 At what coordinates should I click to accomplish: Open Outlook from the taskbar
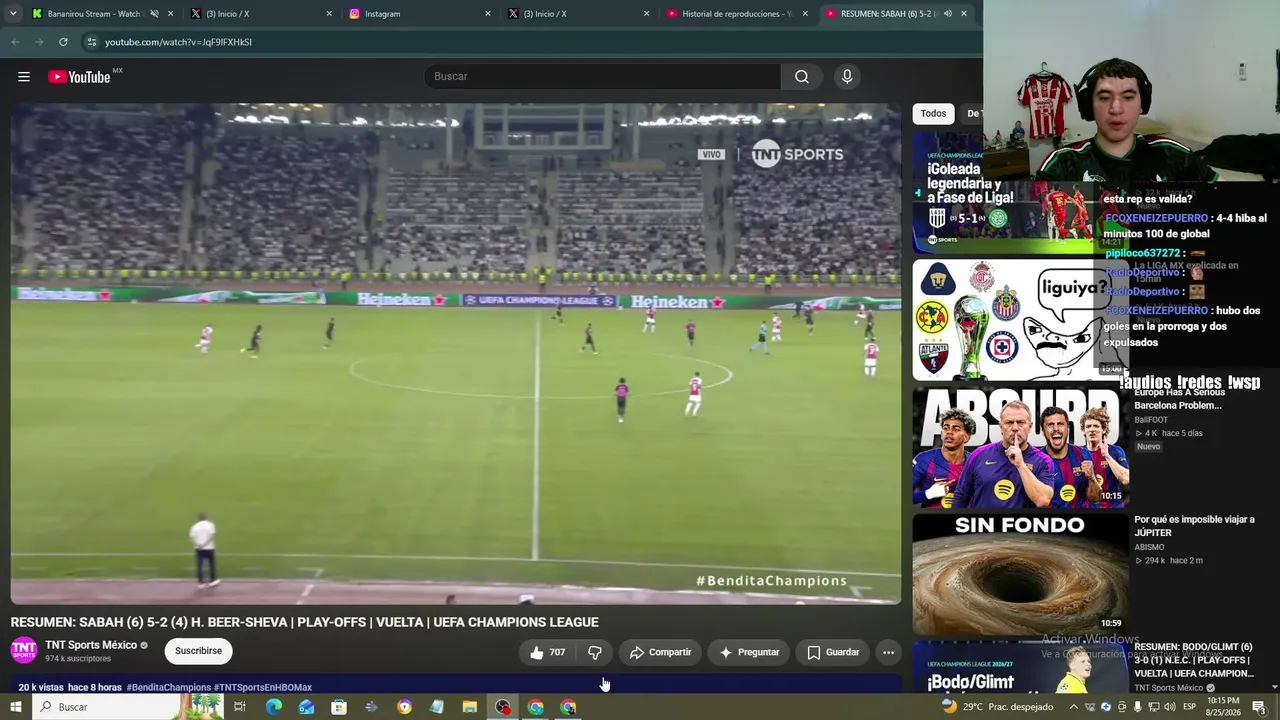tap(306, 707)
